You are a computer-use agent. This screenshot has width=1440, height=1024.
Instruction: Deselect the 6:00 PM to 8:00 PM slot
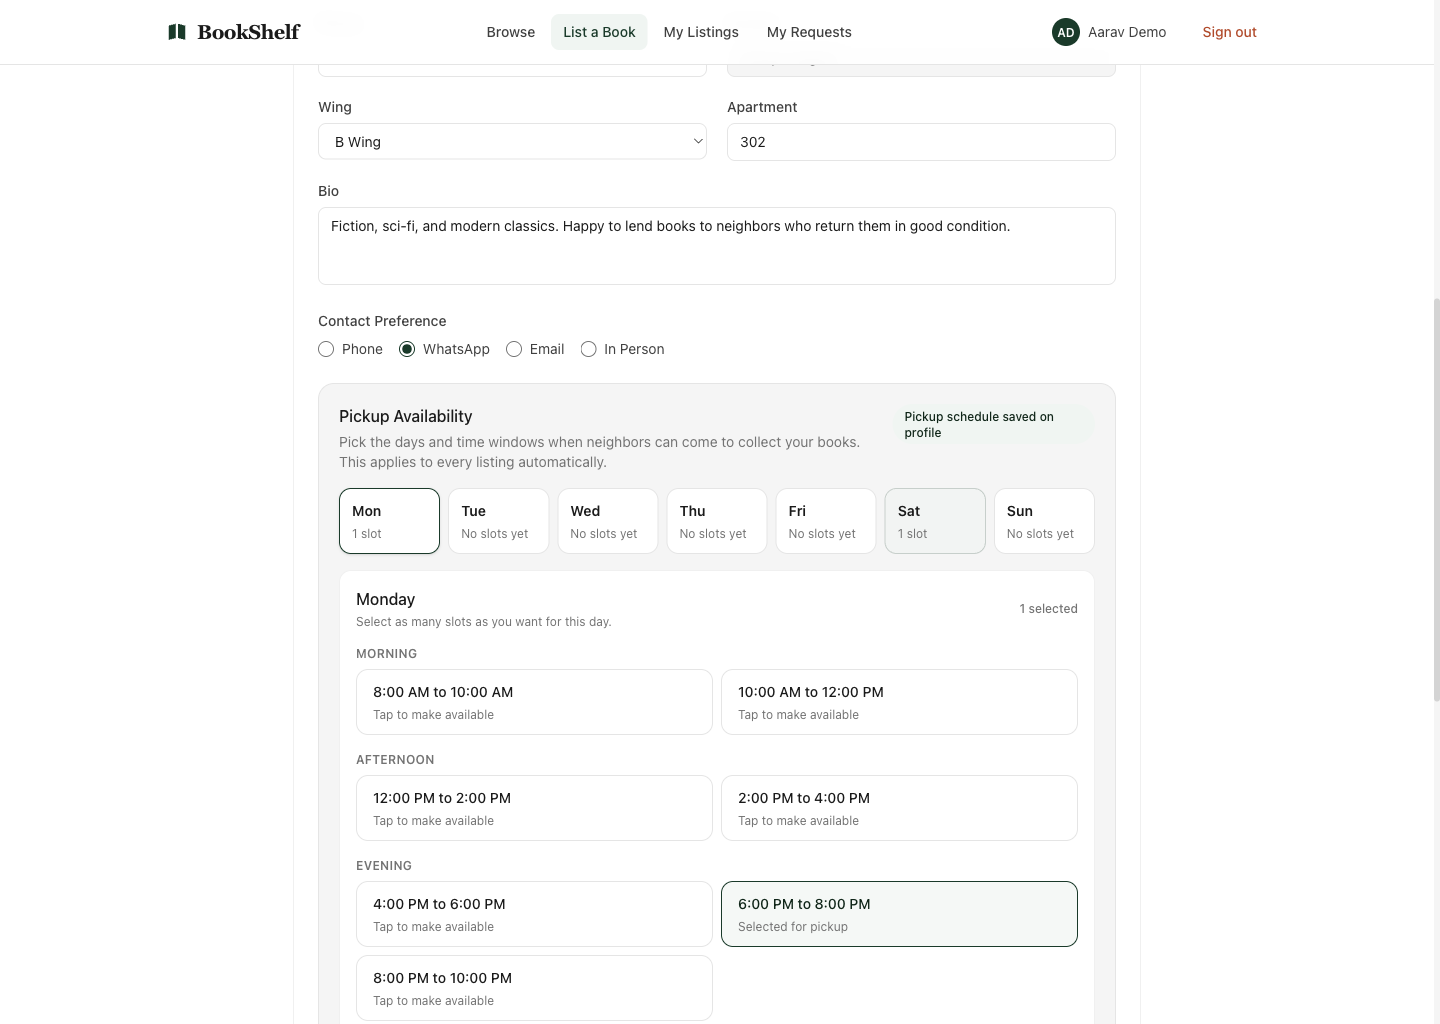[x=898, y=914]
